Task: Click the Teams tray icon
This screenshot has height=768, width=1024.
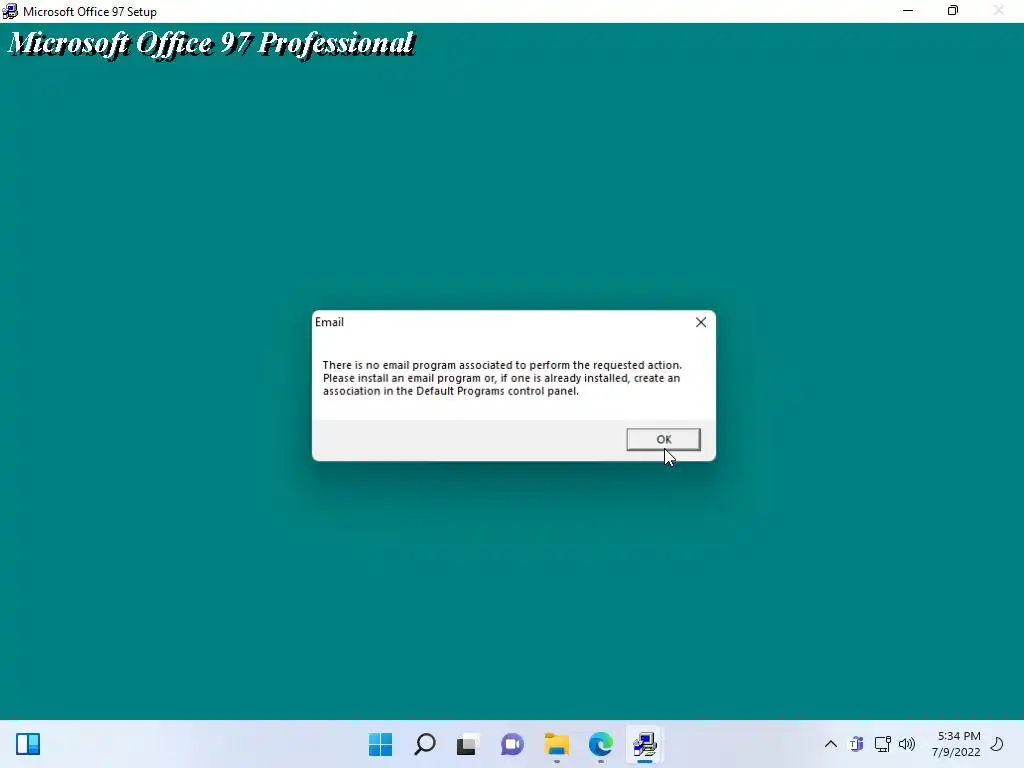Action: (856, 744)
